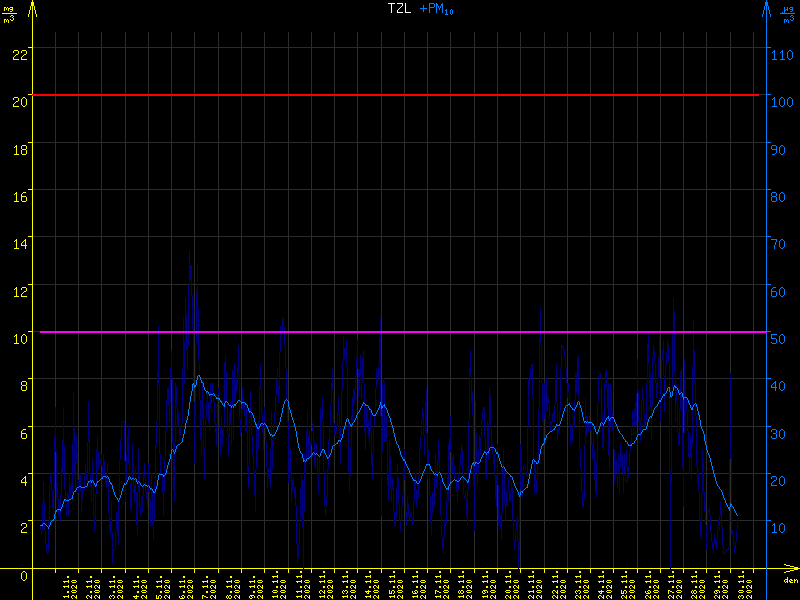Click the yellow 0 at the axis origin
This screenshot has width=800, height=600.
click(x=23, y=576)
